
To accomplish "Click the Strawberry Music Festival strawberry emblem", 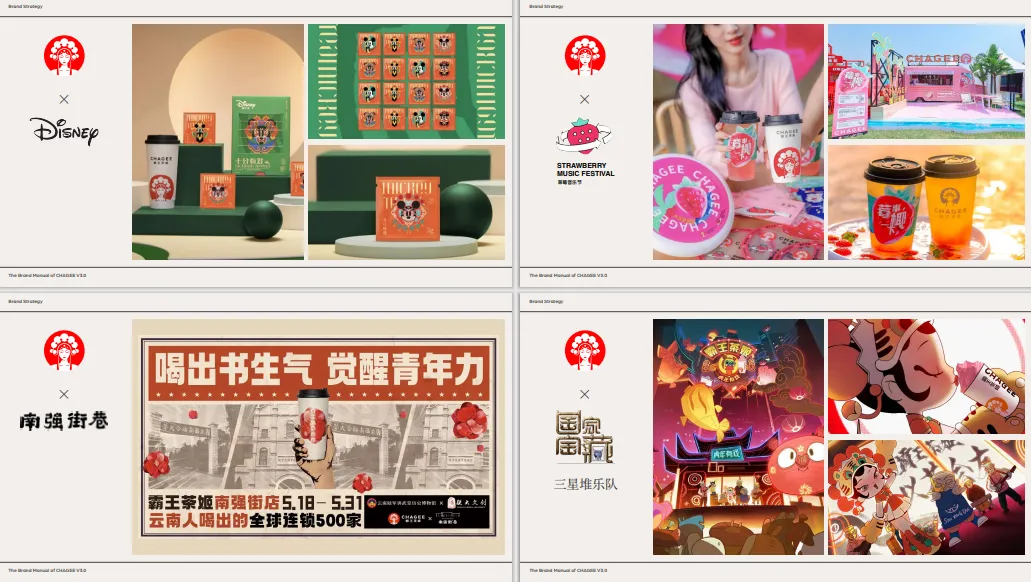I will point(583,136).
